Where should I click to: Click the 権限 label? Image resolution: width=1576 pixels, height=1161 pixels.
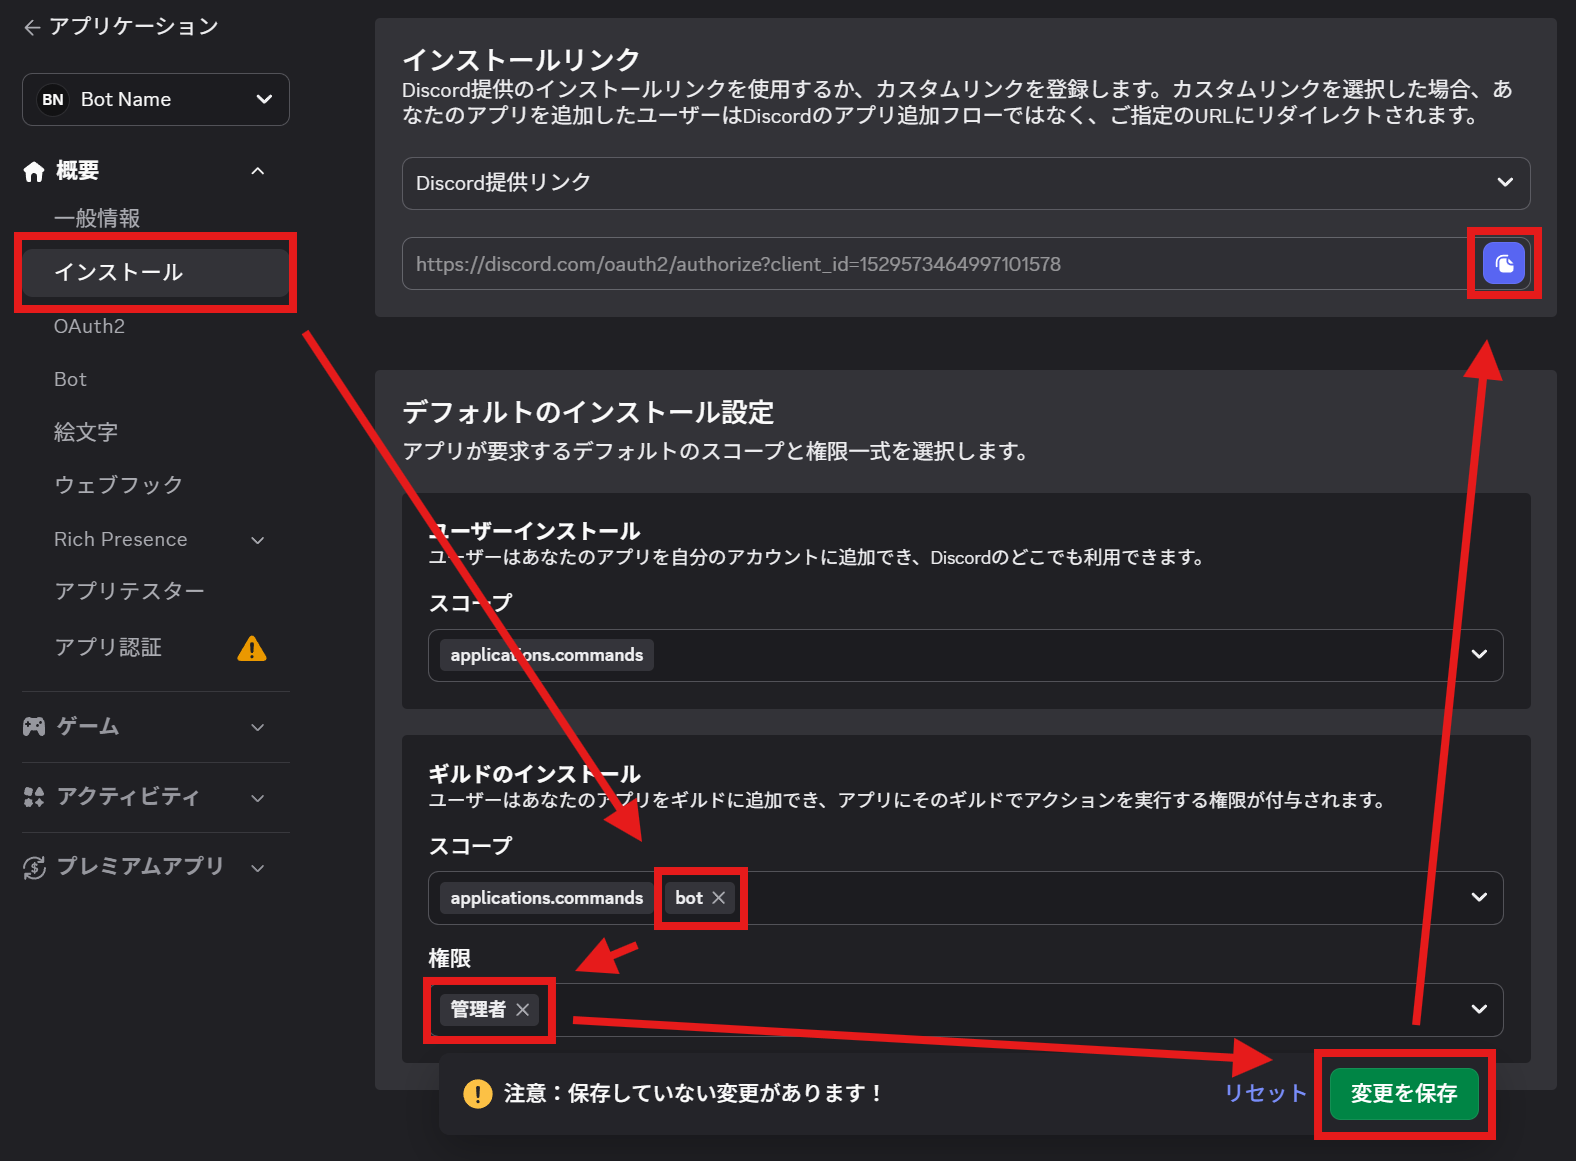(x=450, y=958)
